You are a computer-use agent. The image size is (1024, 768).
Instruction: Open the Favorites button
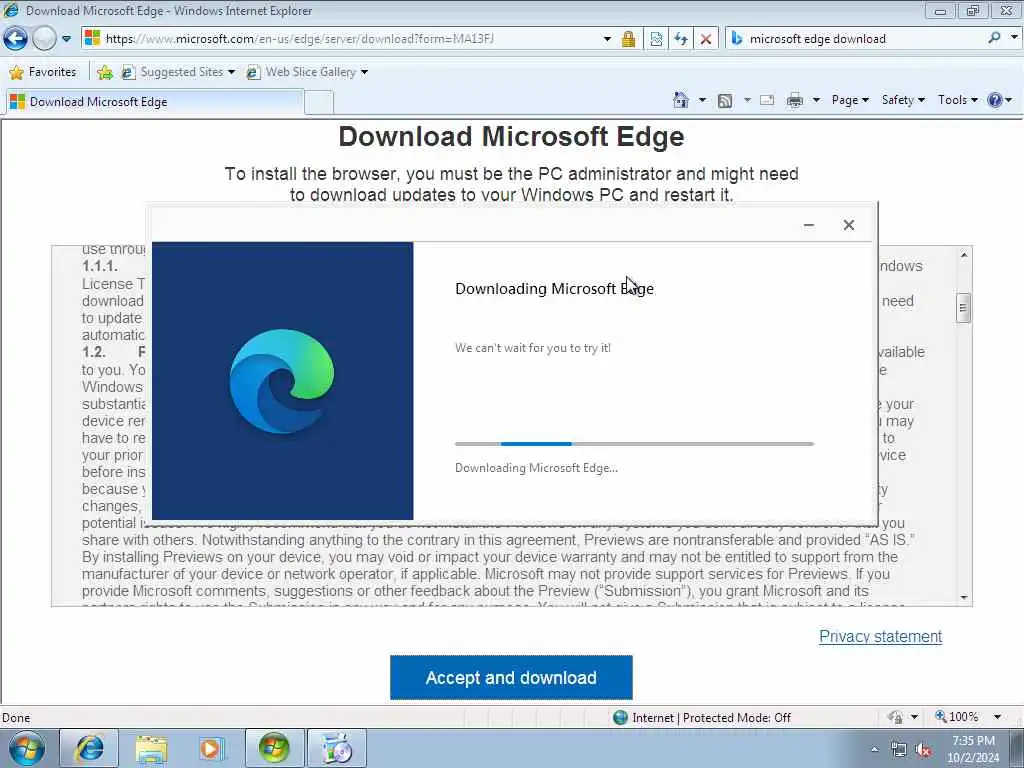tap(43, 72)
